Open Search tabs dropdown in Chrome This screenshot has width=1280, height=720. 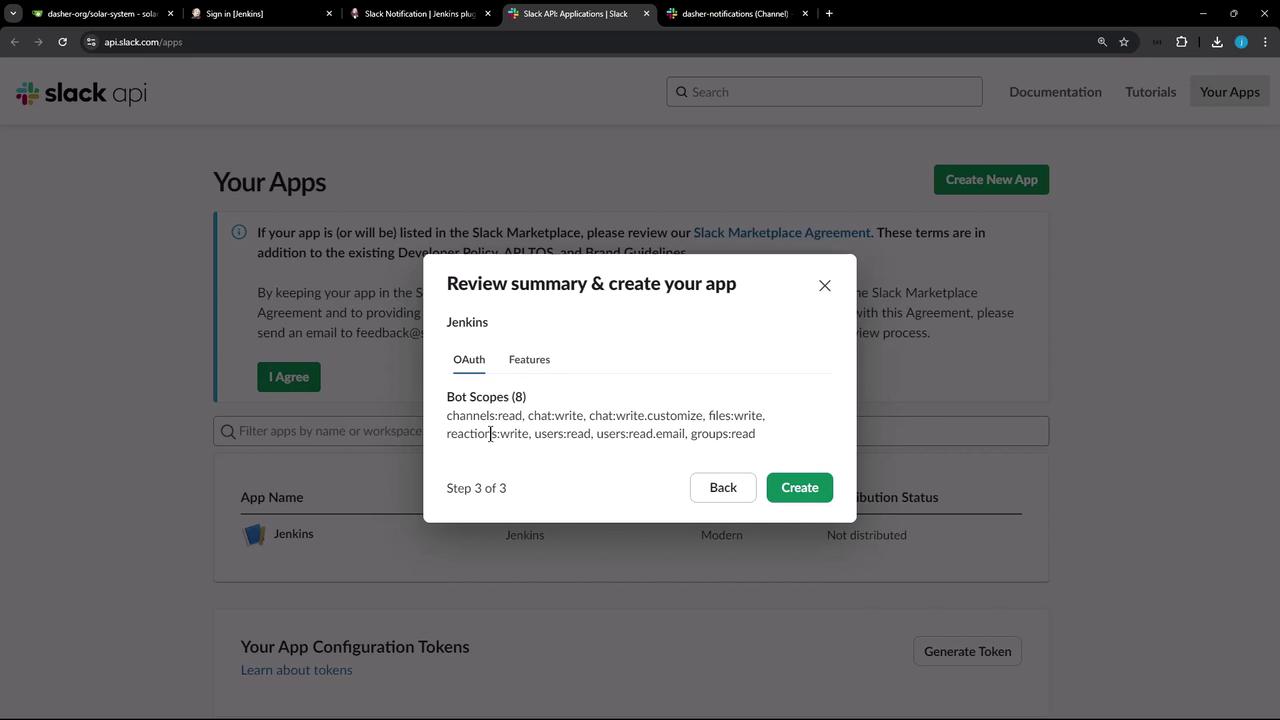13,14
